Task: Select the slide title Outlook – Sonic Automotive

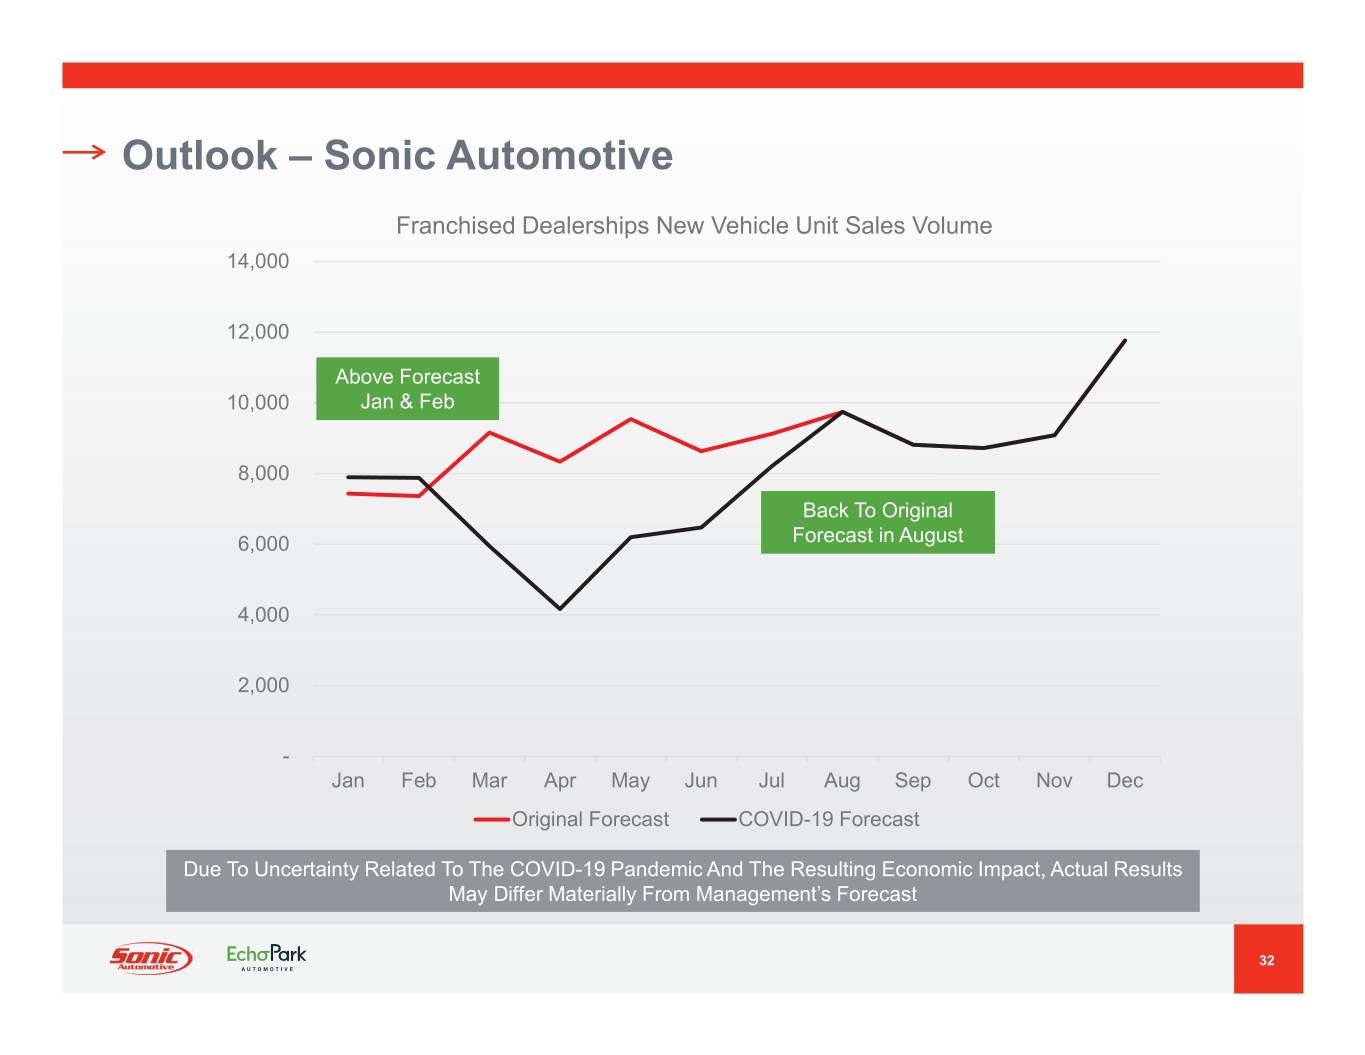Action: tap(397, 156)
